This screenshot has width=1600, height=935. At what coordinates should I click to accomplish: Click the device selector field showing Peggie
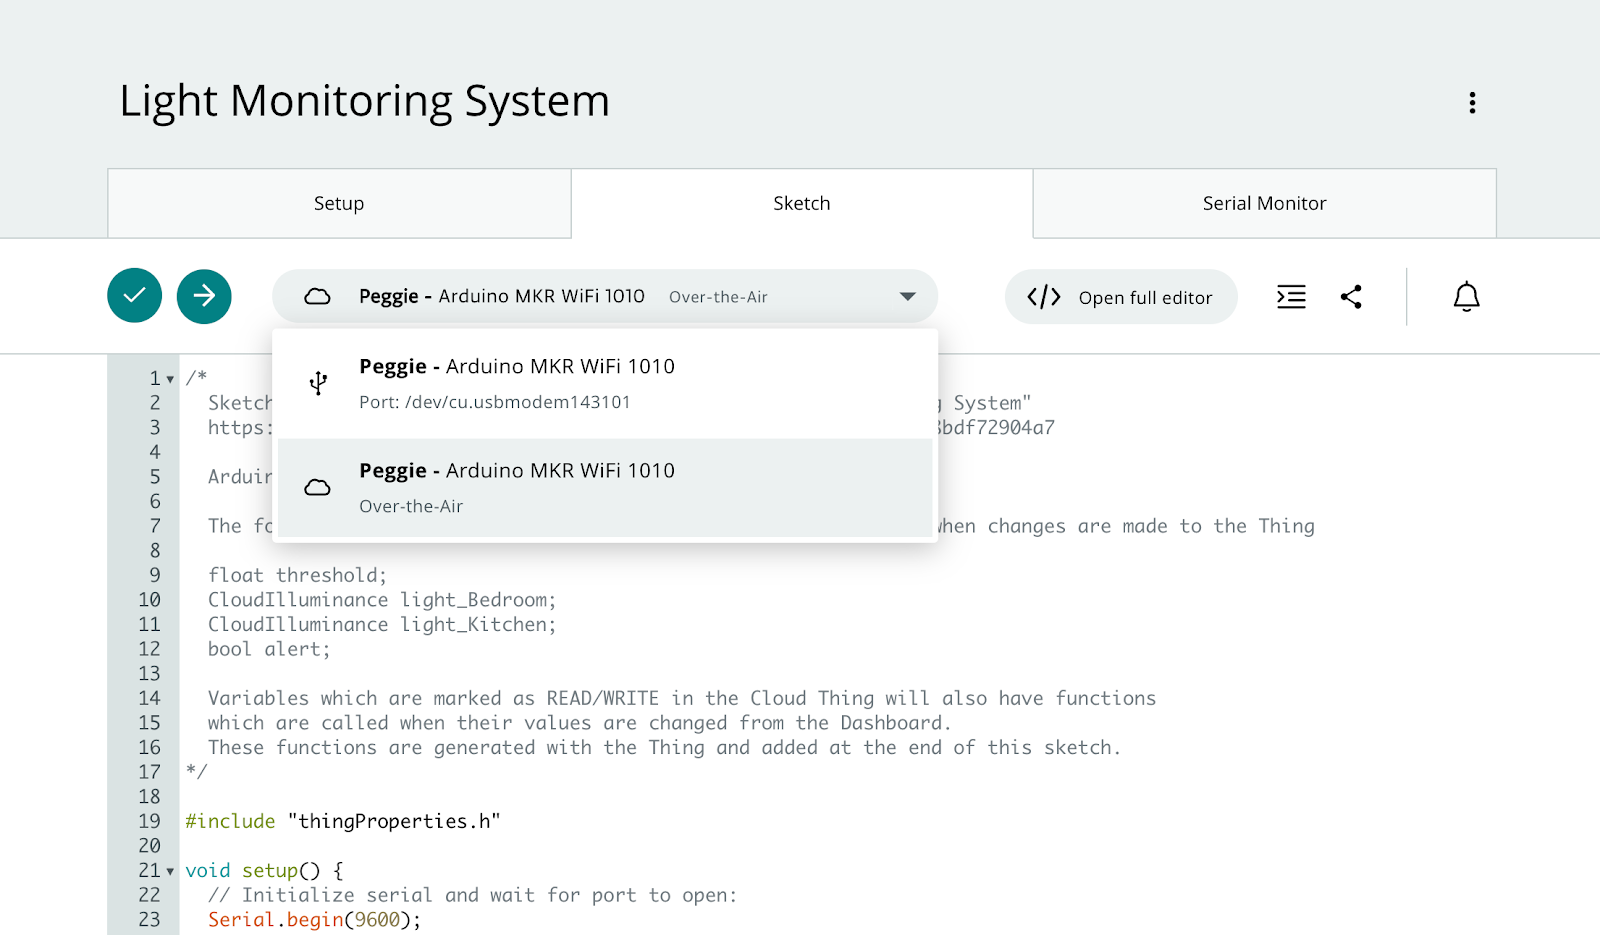pos(605,297)
